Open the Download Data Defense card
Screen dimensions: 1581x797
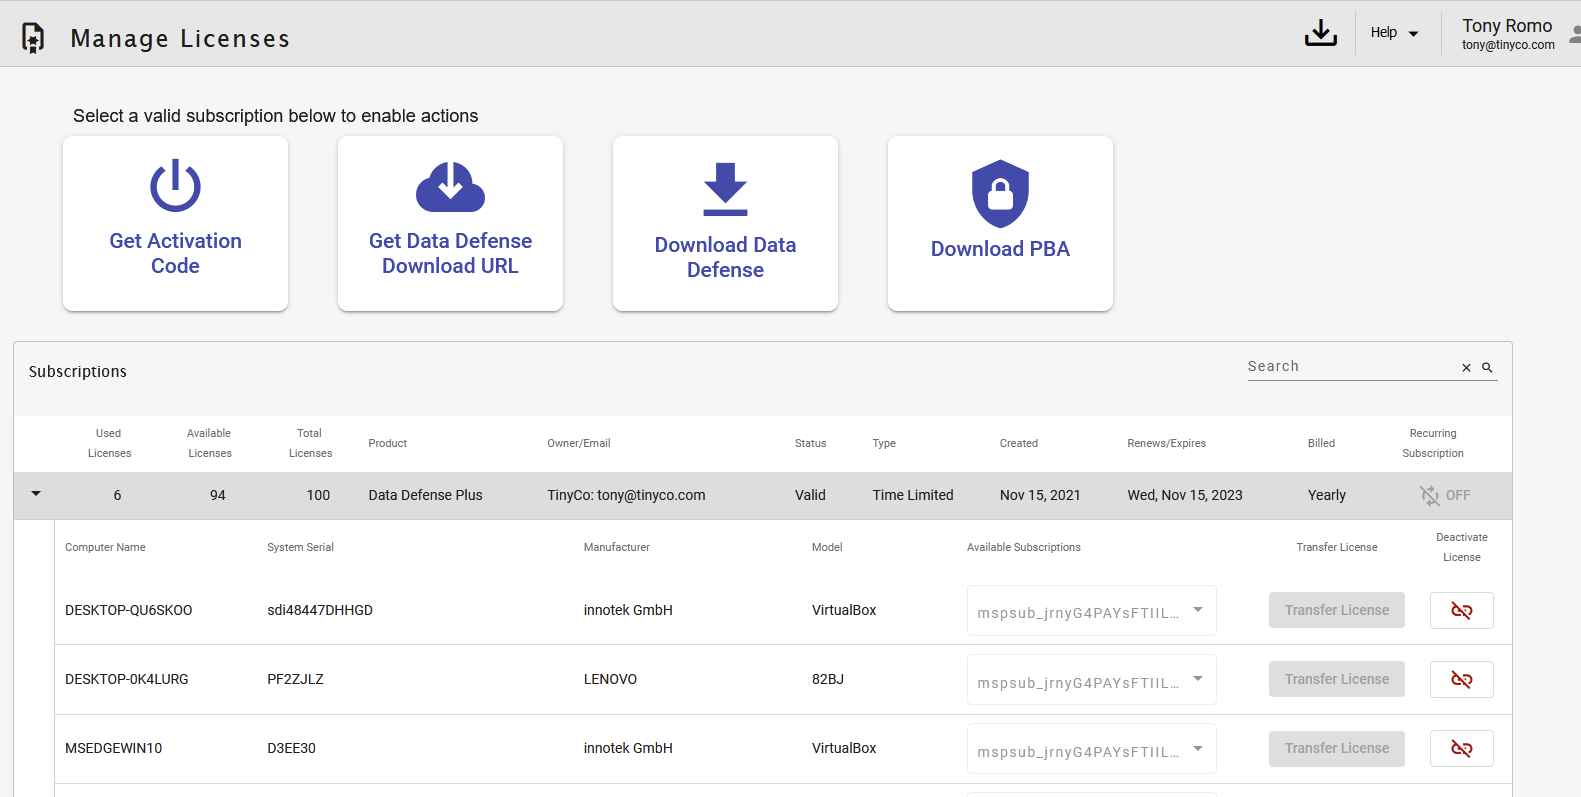click(725, 223)
